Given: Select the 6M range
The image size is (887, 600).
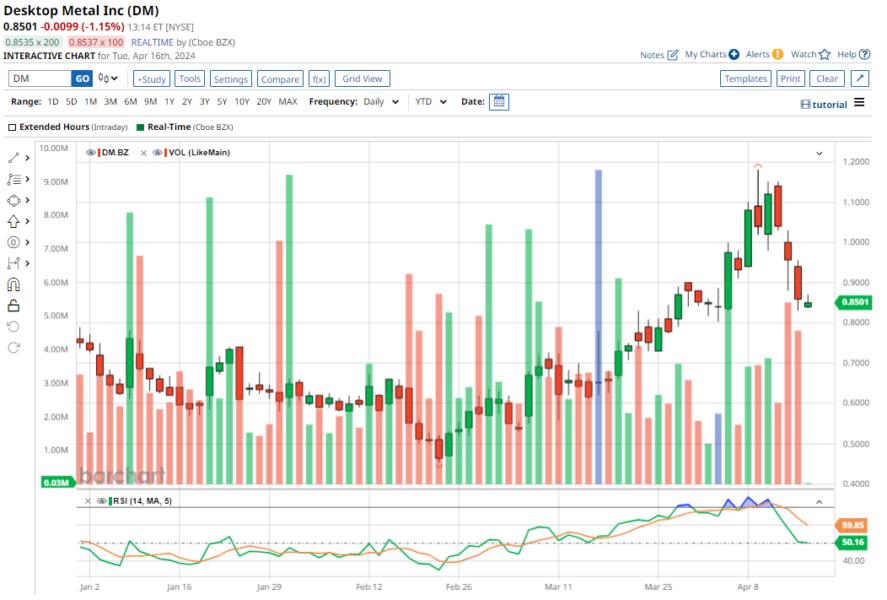Looking at the screenshot, I should pos(131,102).
